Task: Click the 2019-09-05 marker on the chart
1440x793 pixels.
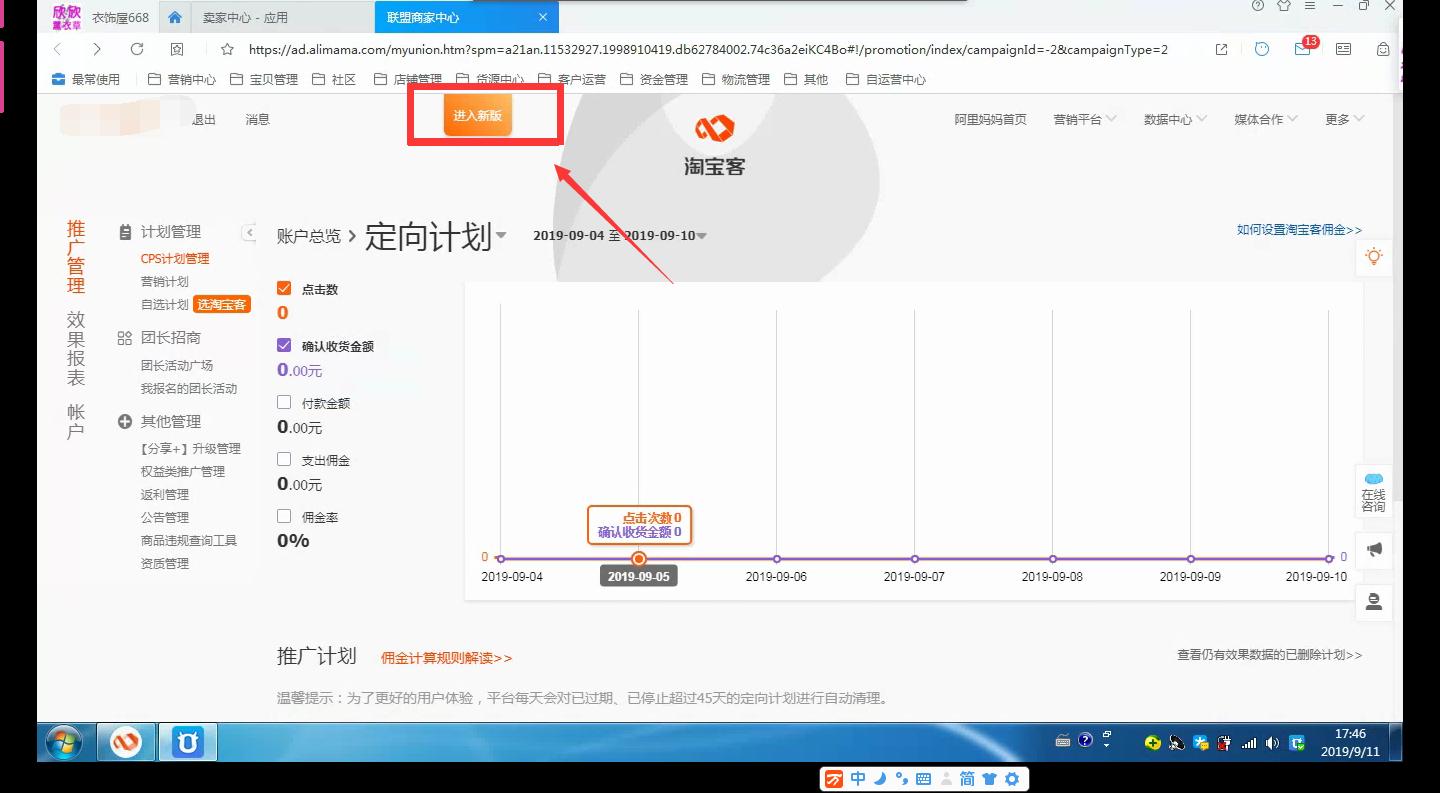Action: (638, 560)
